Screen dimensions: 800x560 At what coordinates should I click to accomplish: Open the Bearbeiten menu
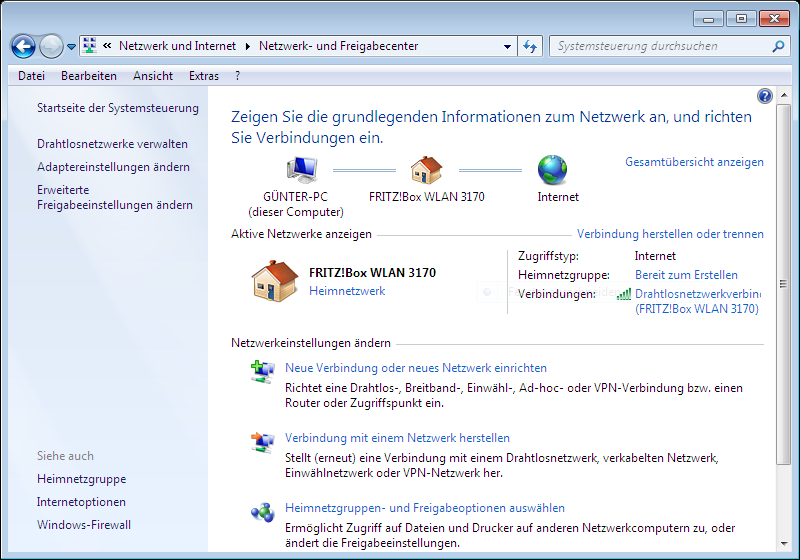coord(89,76)
